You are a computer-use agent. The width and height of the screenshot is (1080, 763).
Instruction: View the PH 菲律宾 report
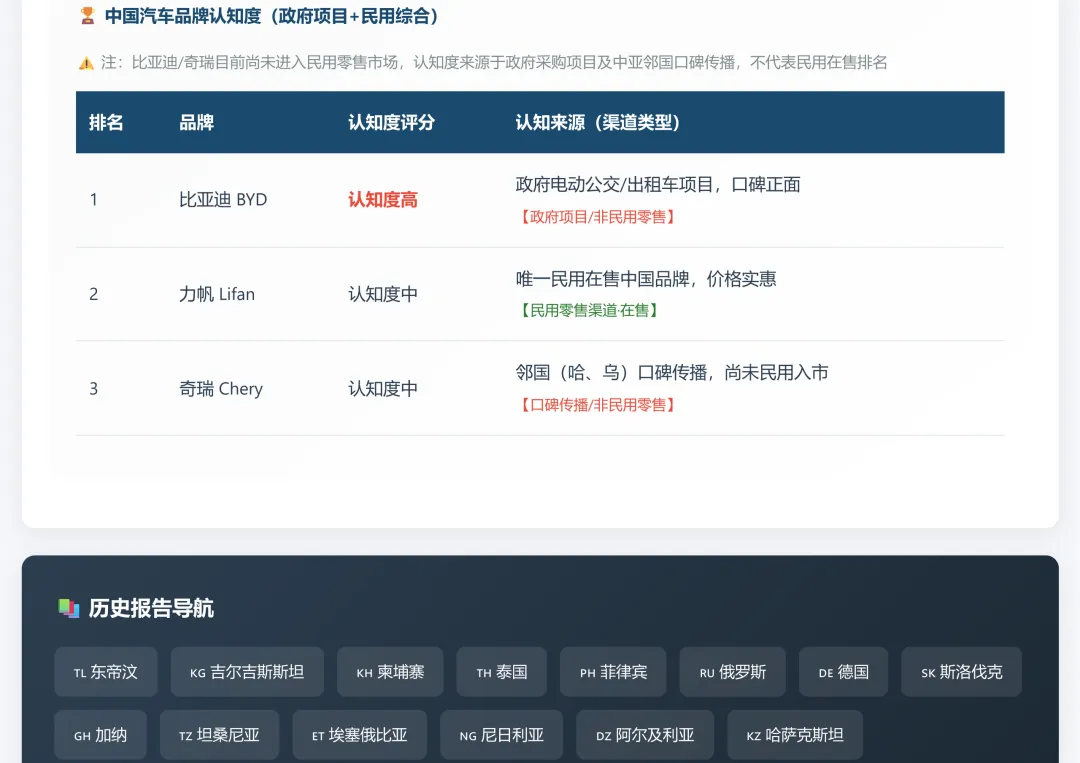tap(613, 671)
